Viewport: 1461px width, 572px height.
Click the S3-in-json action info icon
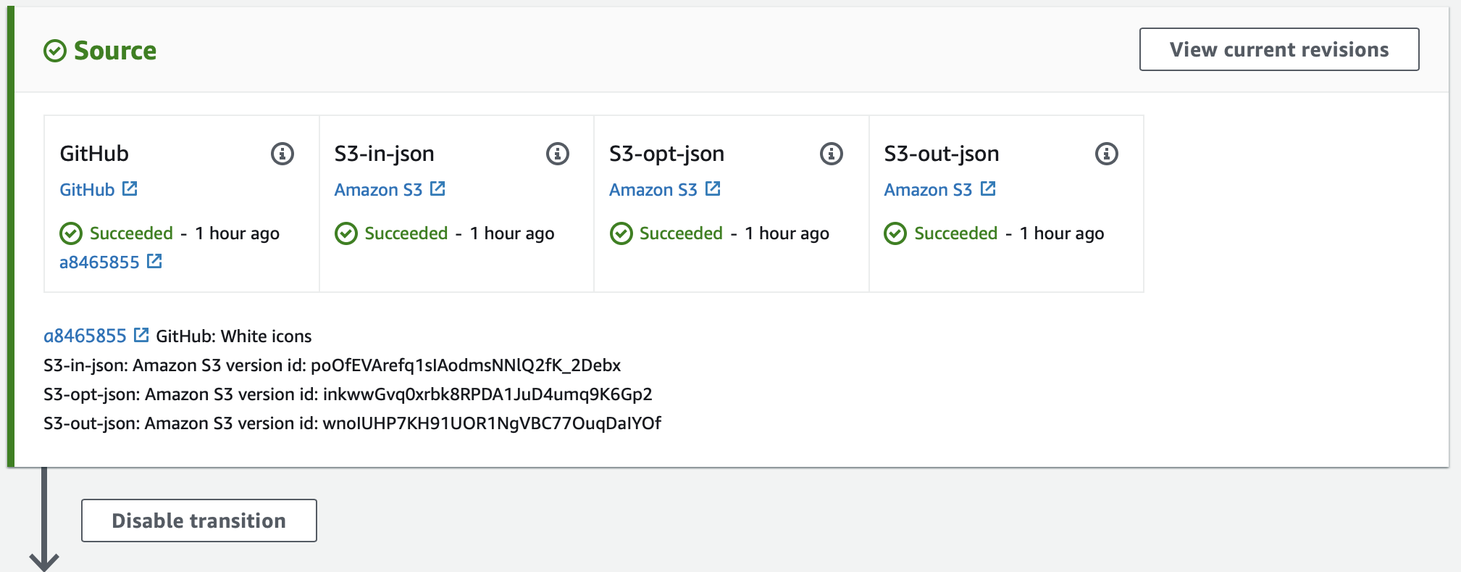[x=557, y=154]
